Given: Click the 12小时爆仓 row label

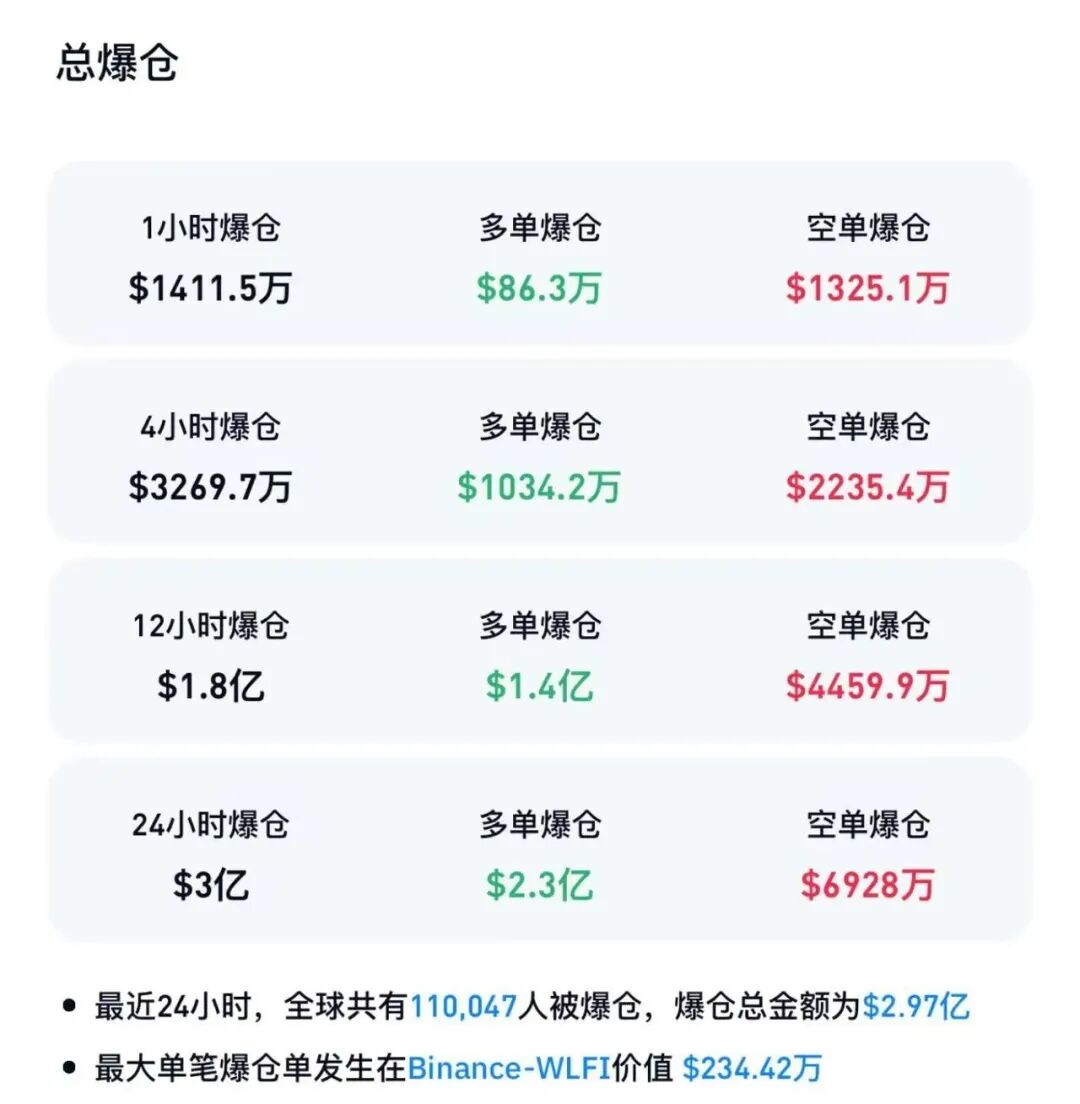Looking at the screenshot, I should click(210, 626).
